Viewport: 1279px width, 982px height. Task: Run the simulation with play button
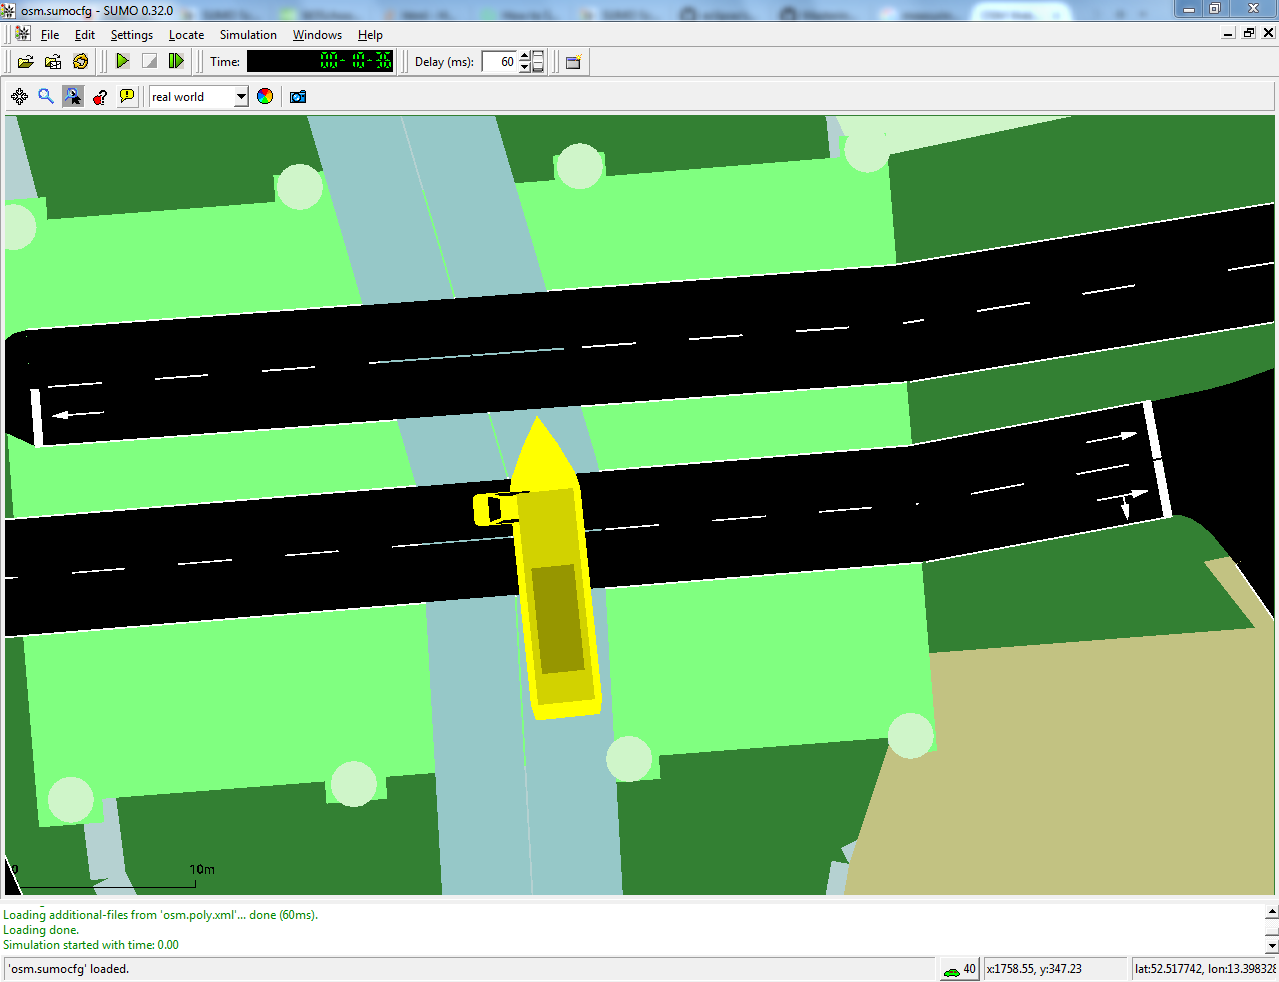coord(122,62)
